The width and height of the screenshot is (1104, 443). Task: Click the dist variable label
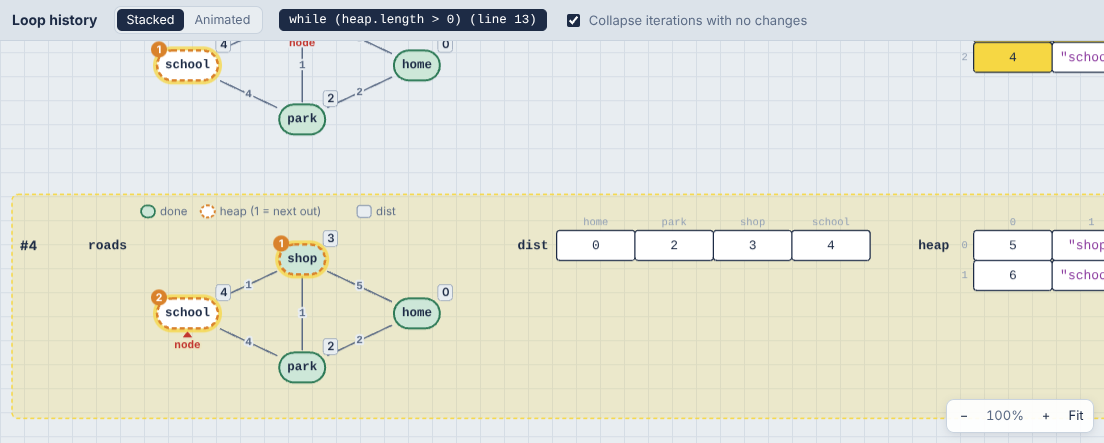click(x=533, y=246)
